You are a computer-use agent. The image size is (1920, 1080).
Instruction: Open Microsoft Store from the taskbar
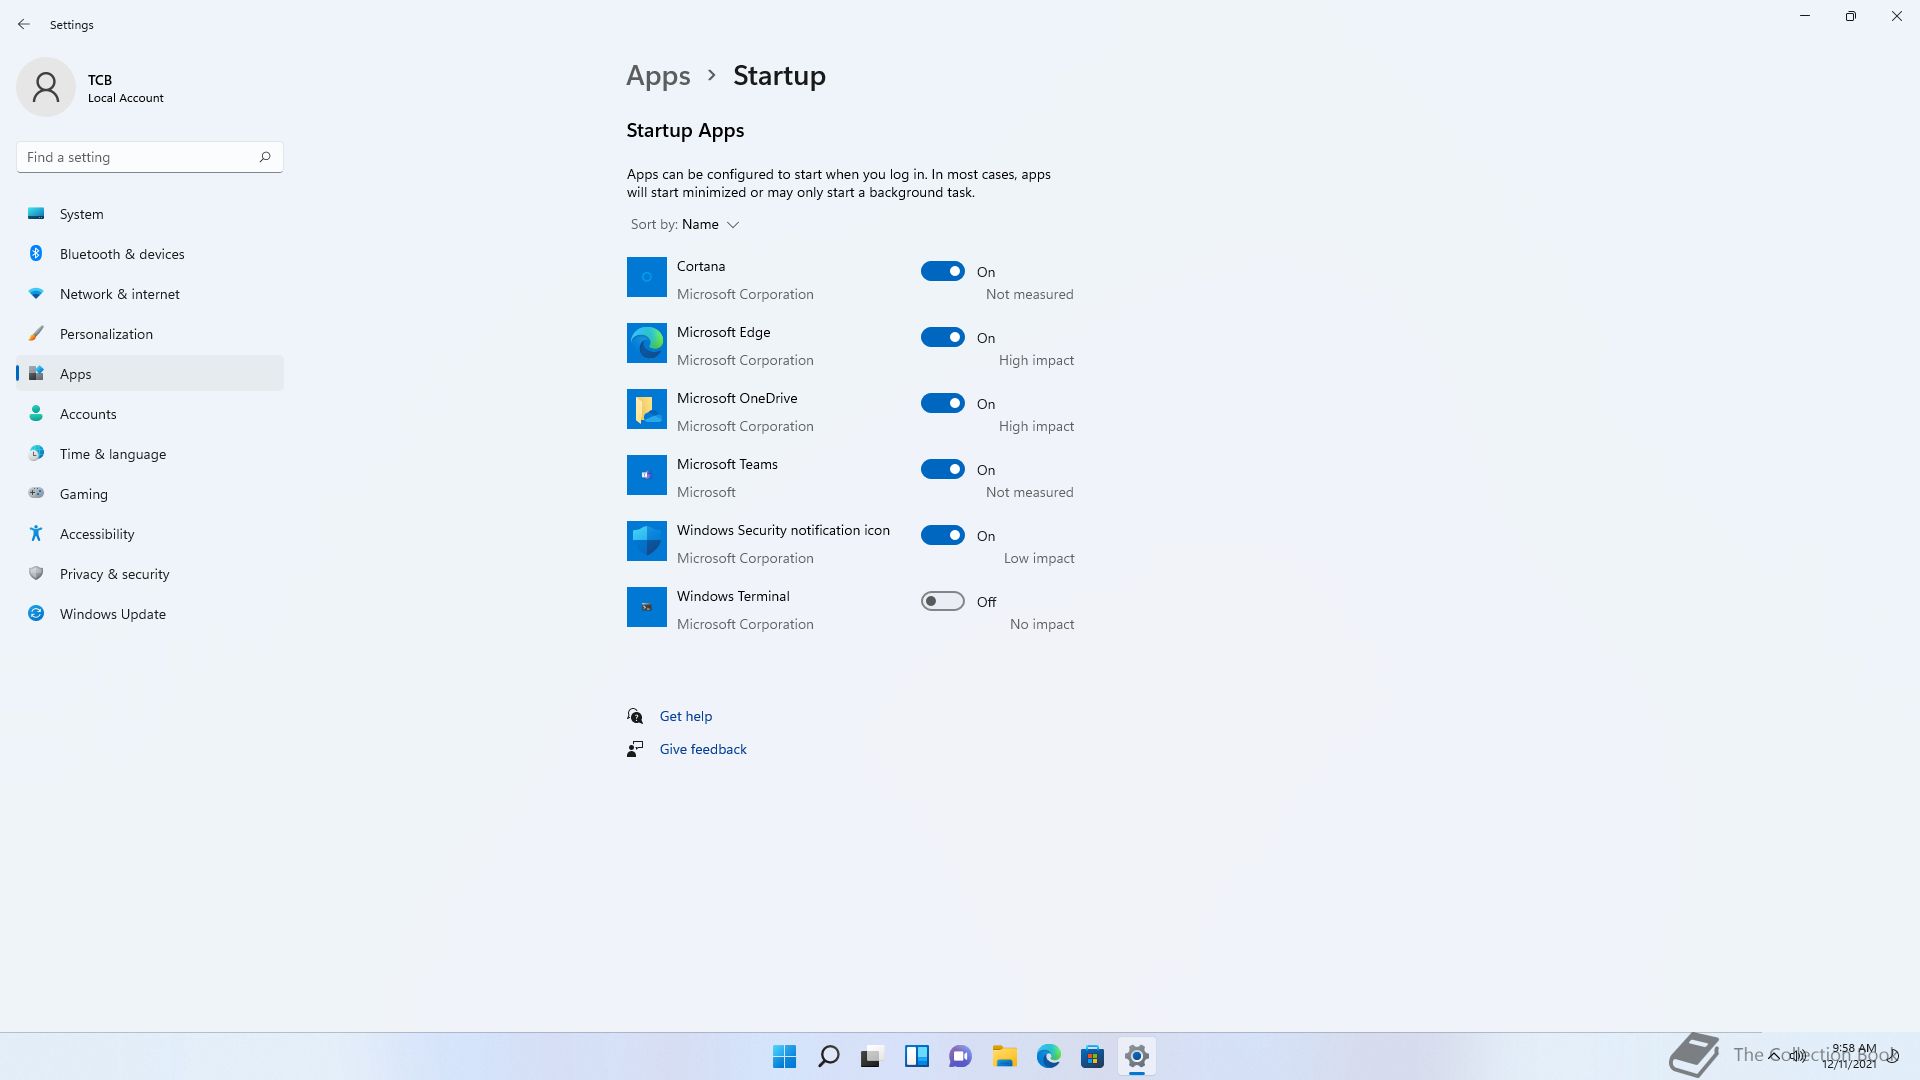[x=1092, y=1056]
